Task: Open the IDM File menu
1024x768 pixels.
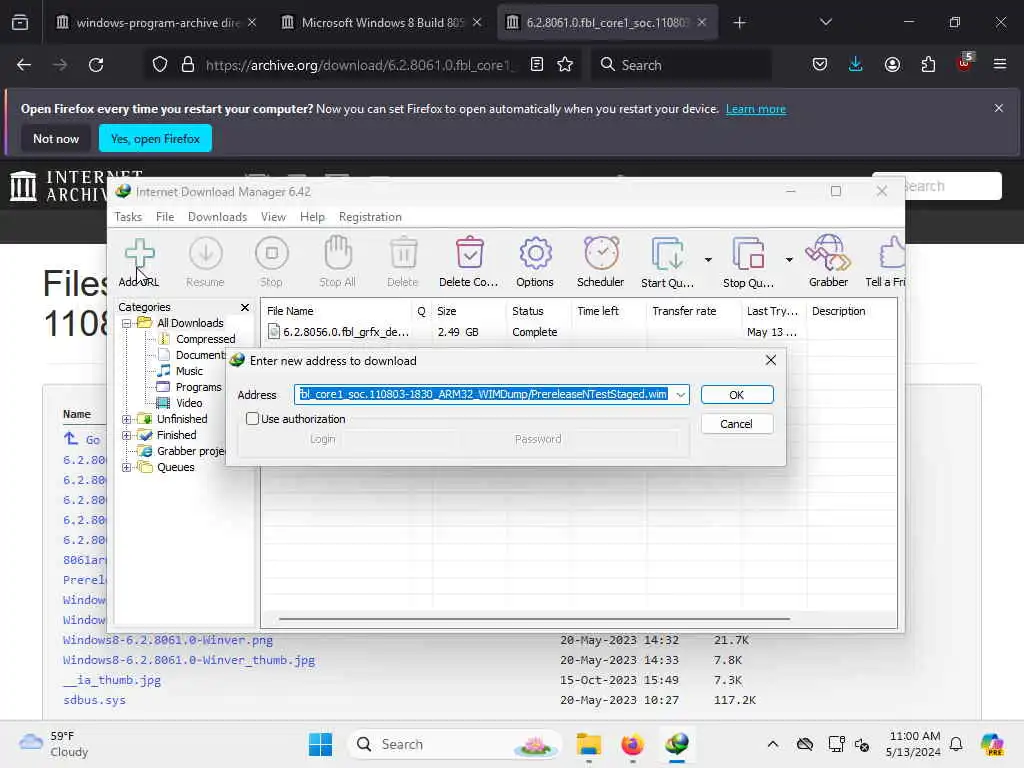Action: point(165,217)
